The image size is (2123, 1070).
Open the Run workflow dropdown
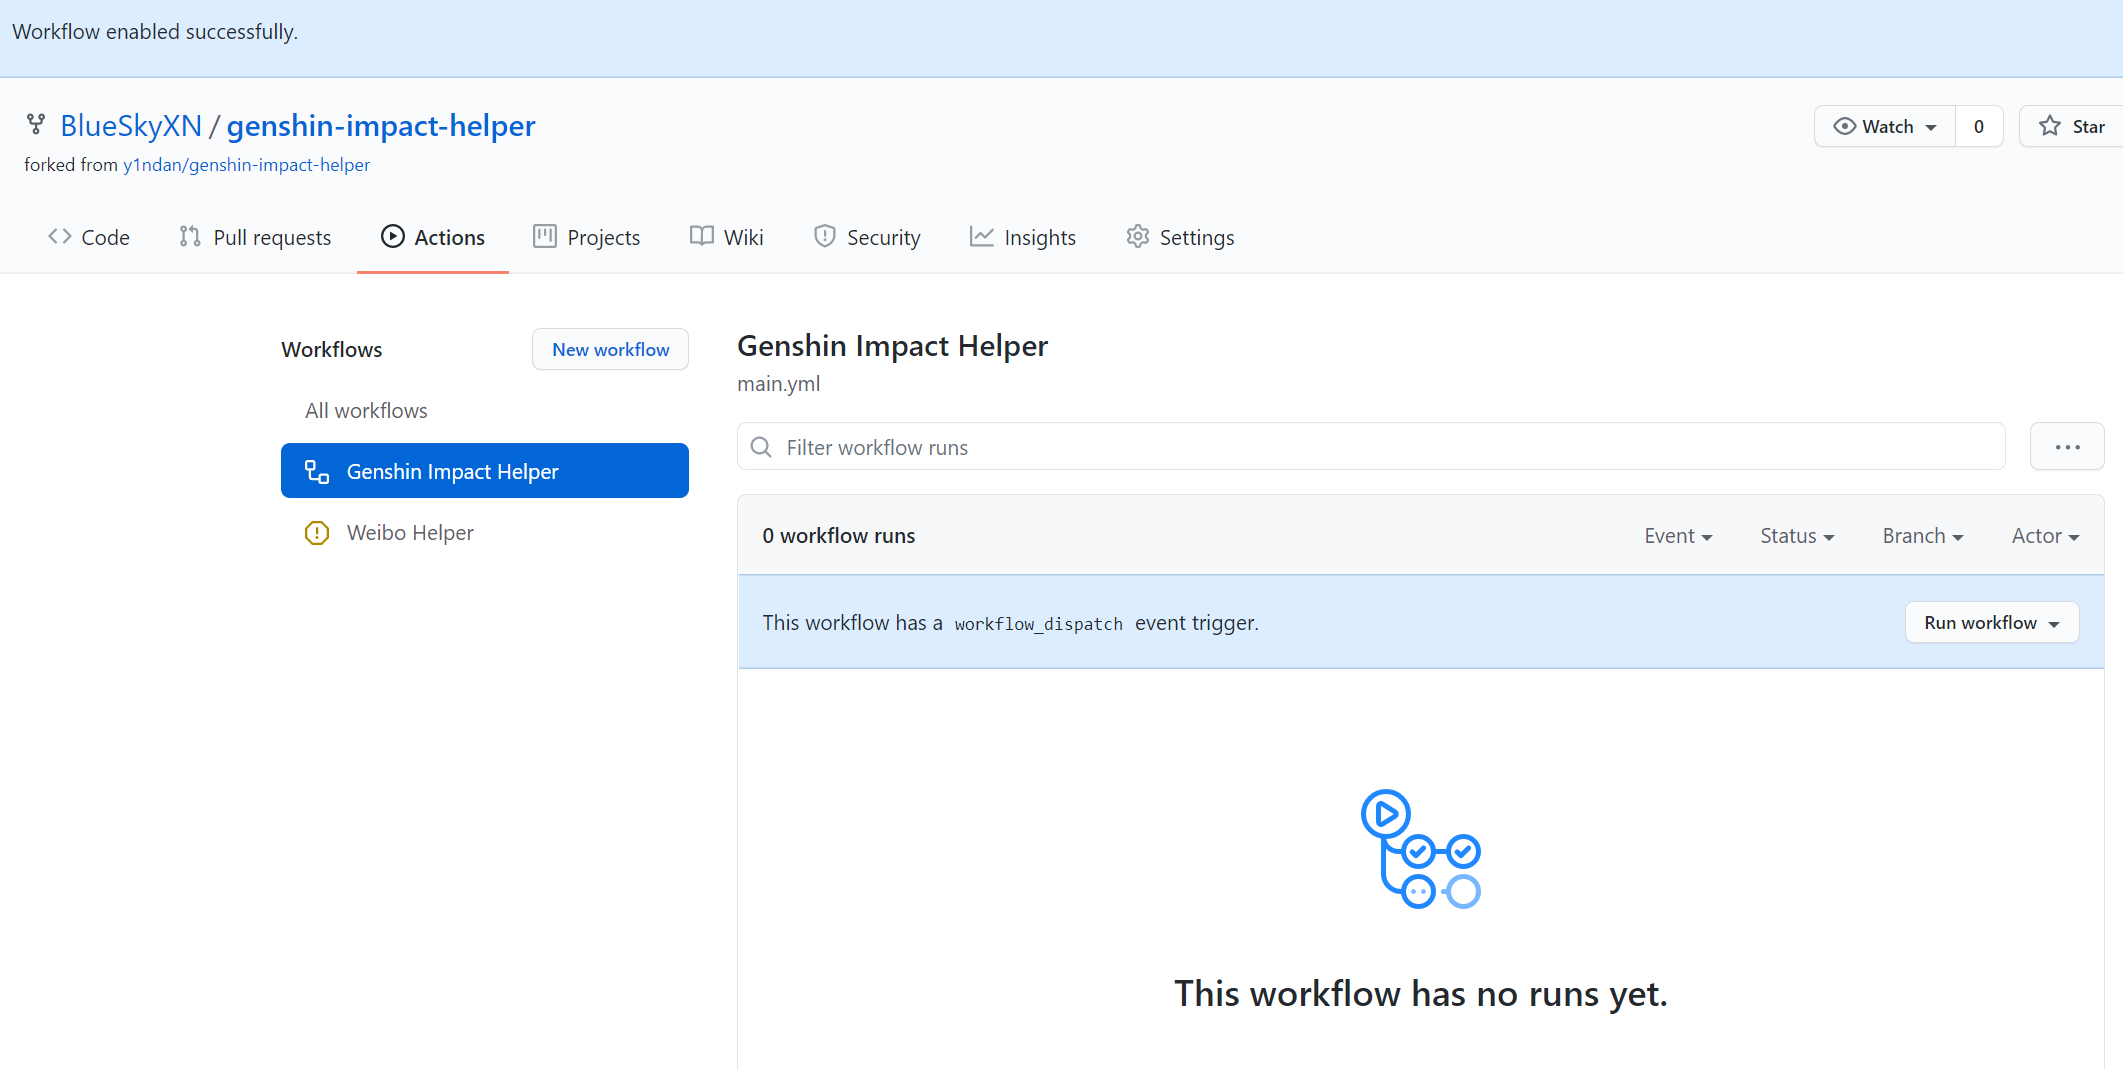click(1992, 622)
